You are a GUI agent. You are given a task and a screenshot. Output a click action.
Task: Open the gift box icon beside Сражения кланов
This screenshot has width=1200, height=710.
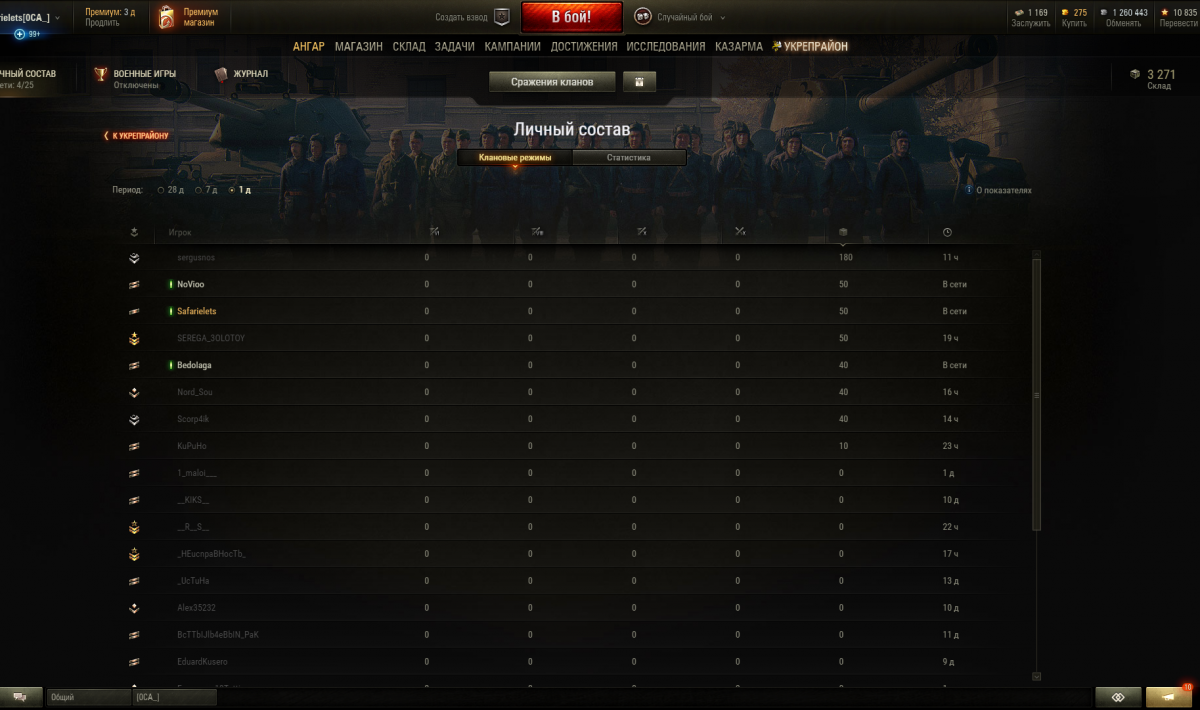639,82
